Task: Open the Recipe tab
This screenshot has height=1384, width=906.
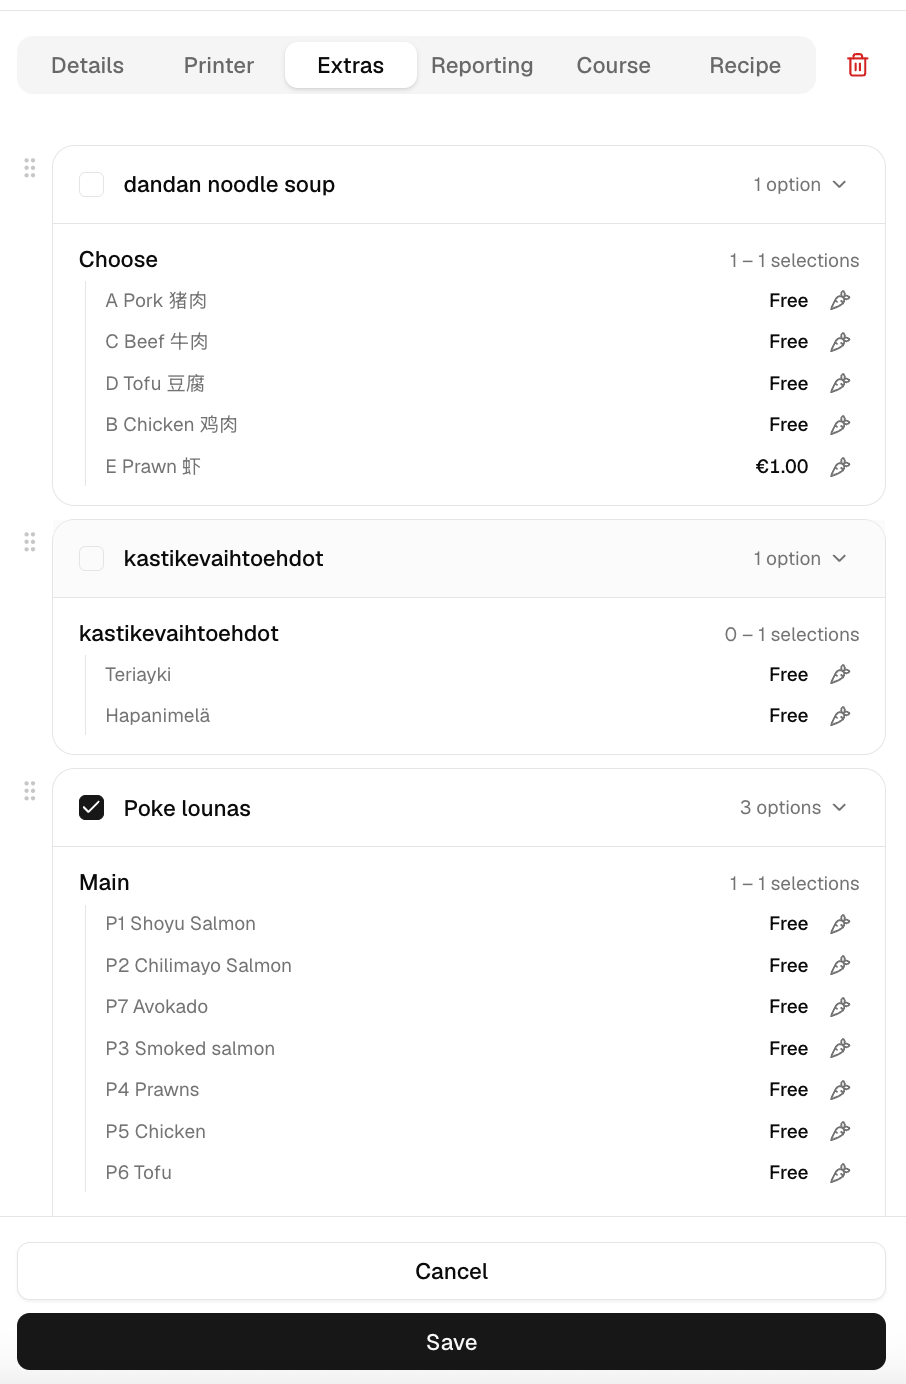Action: click(x=745, y=65)
